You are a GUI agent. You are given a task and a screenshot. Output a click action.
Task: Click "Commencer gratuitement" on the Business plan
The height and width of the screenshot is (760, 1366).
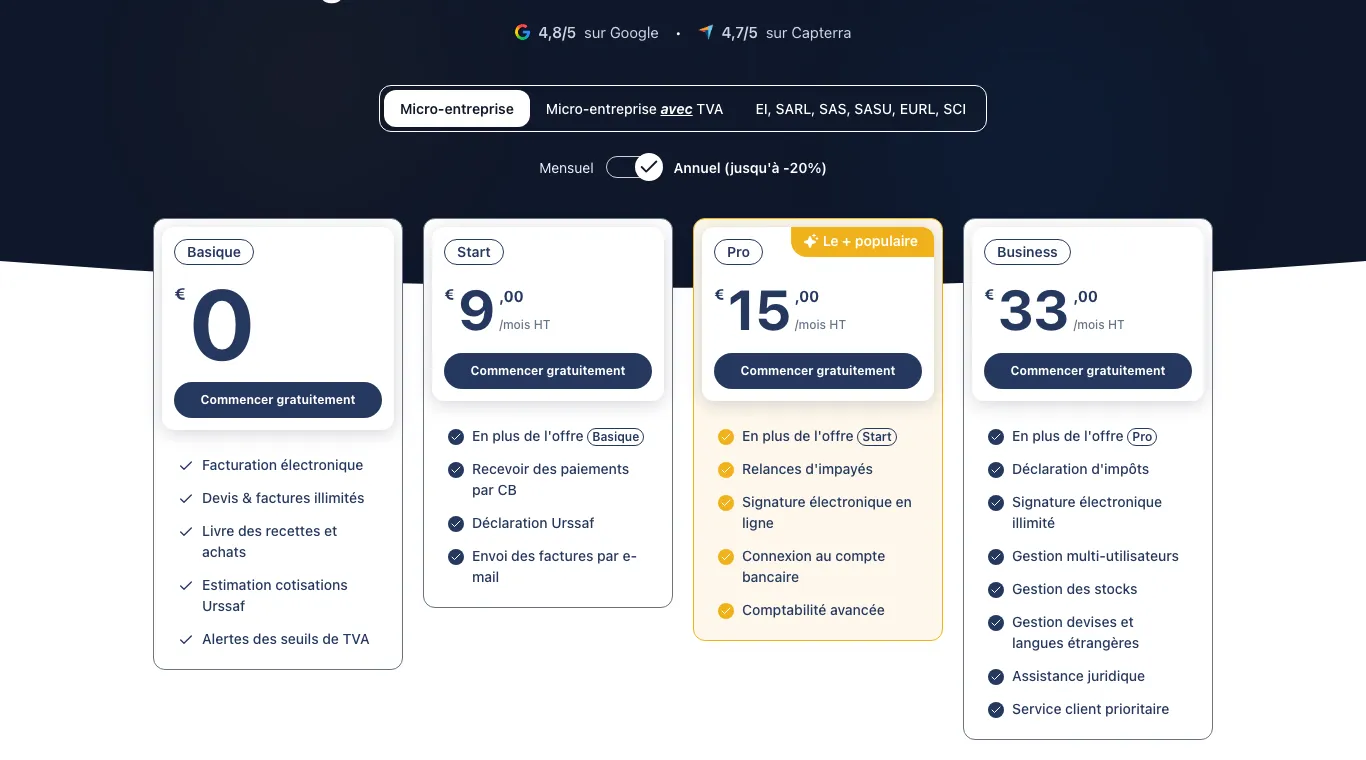click(1088, 371)
